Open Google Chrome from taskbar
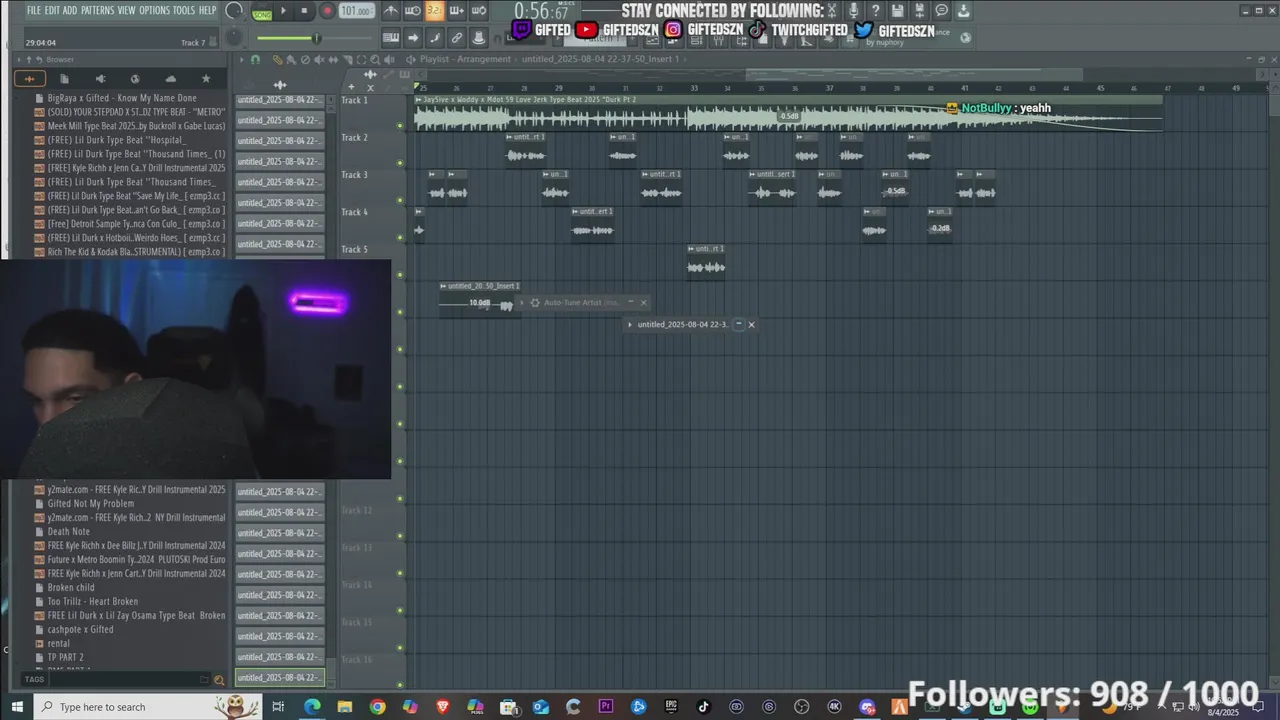1280x720 pixels. (377, 707)
